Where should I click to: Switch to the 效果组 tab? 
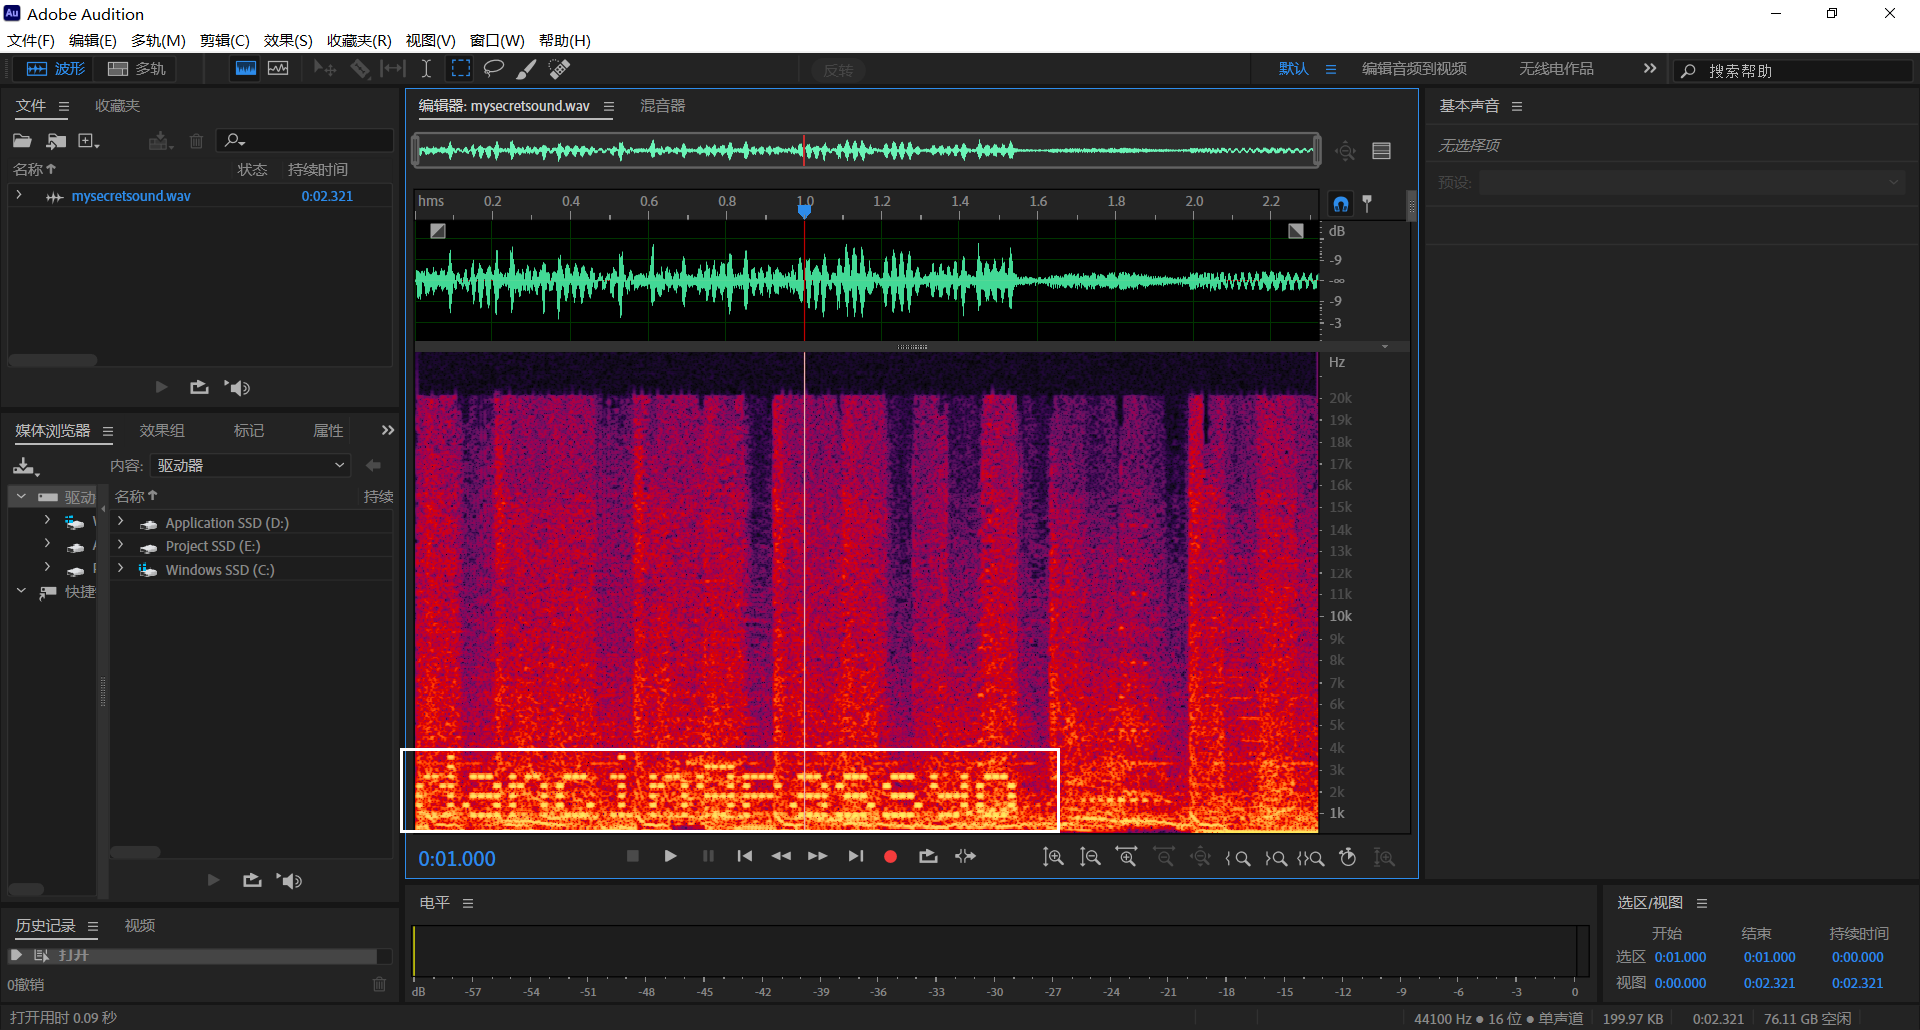pyautogui.click(x=162, y=431)
